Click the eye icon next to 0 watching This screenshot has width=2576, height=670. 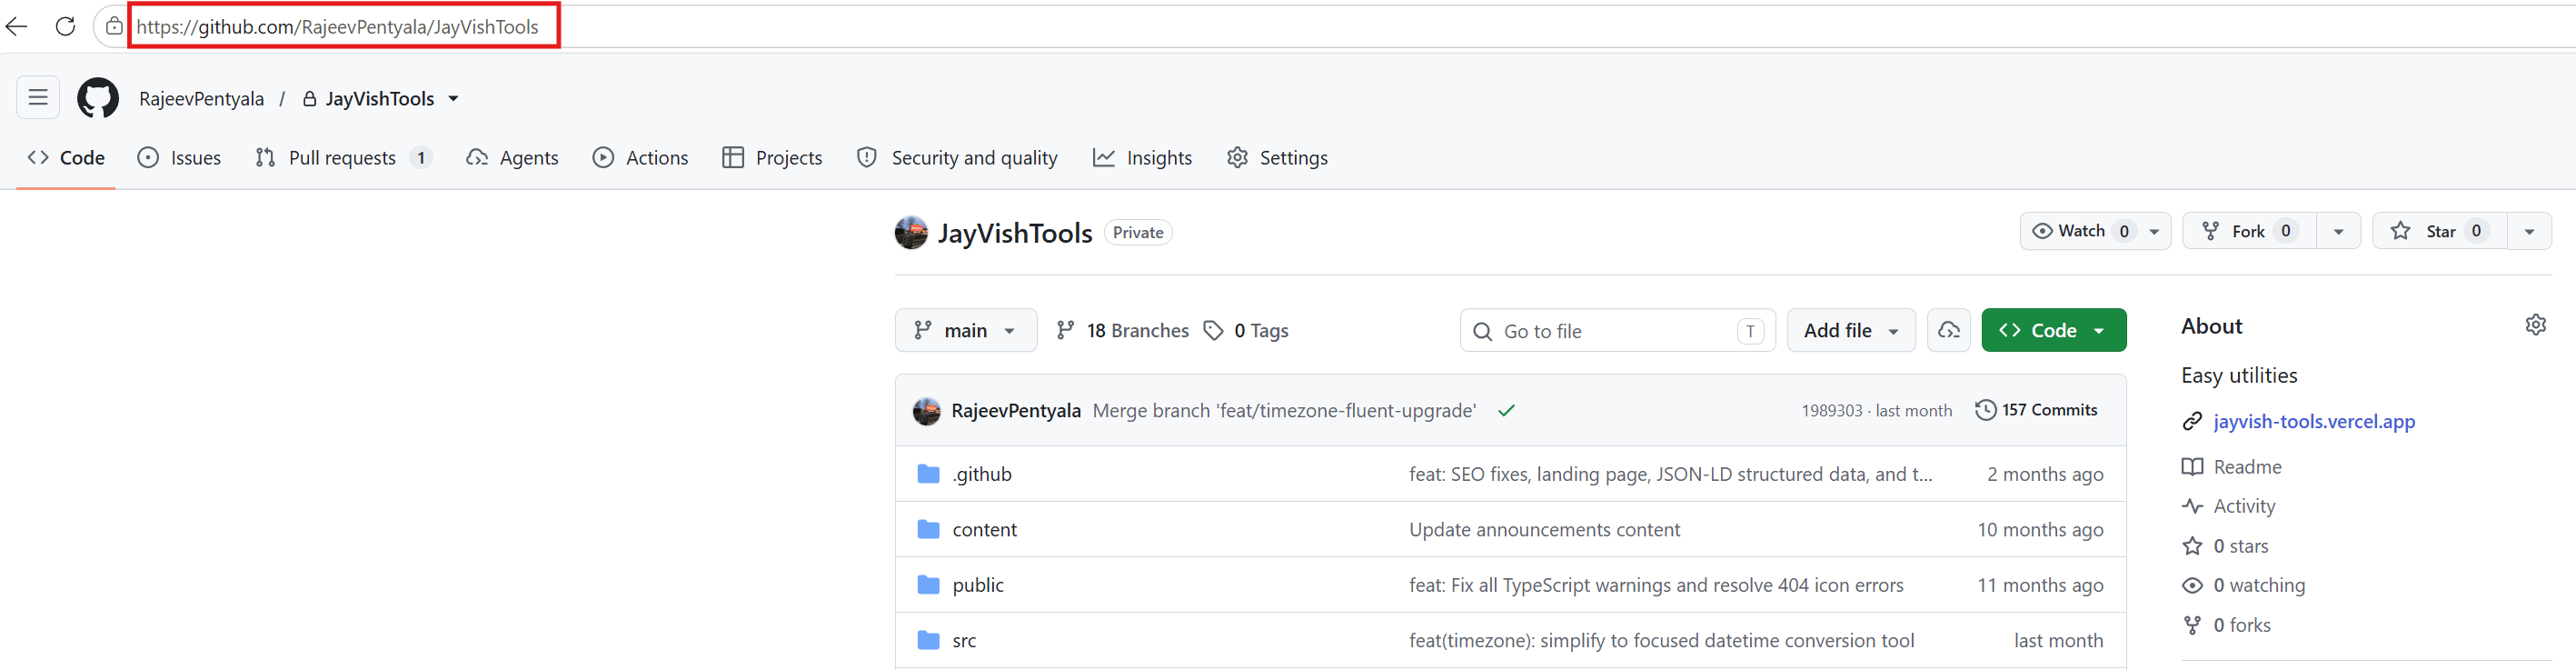click(2192, 585)
